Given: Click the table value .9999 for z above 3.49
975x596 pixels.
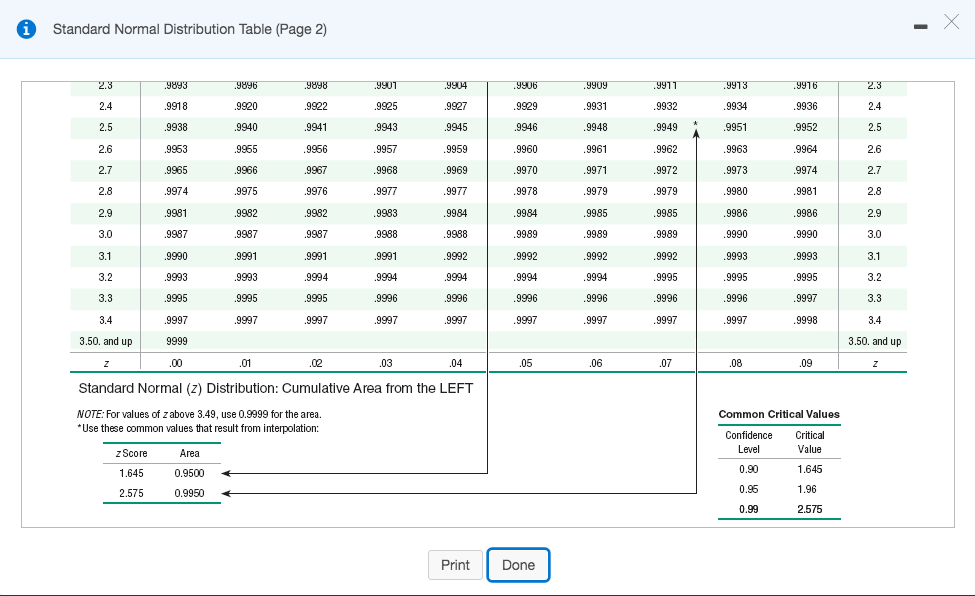Looking at the screenshot, I should 176,339.
